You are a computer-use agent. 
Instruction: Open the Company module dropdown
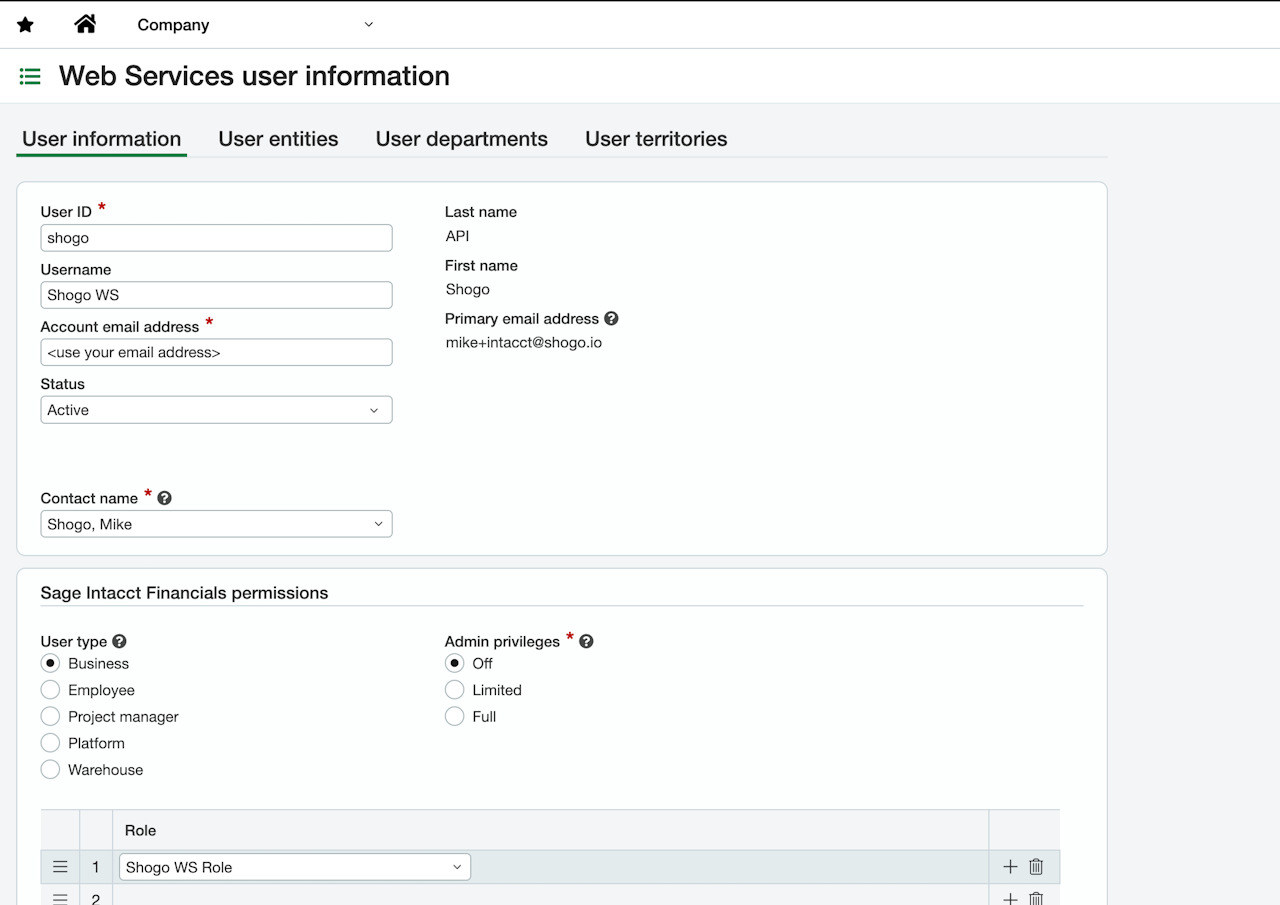pos(255,25)
